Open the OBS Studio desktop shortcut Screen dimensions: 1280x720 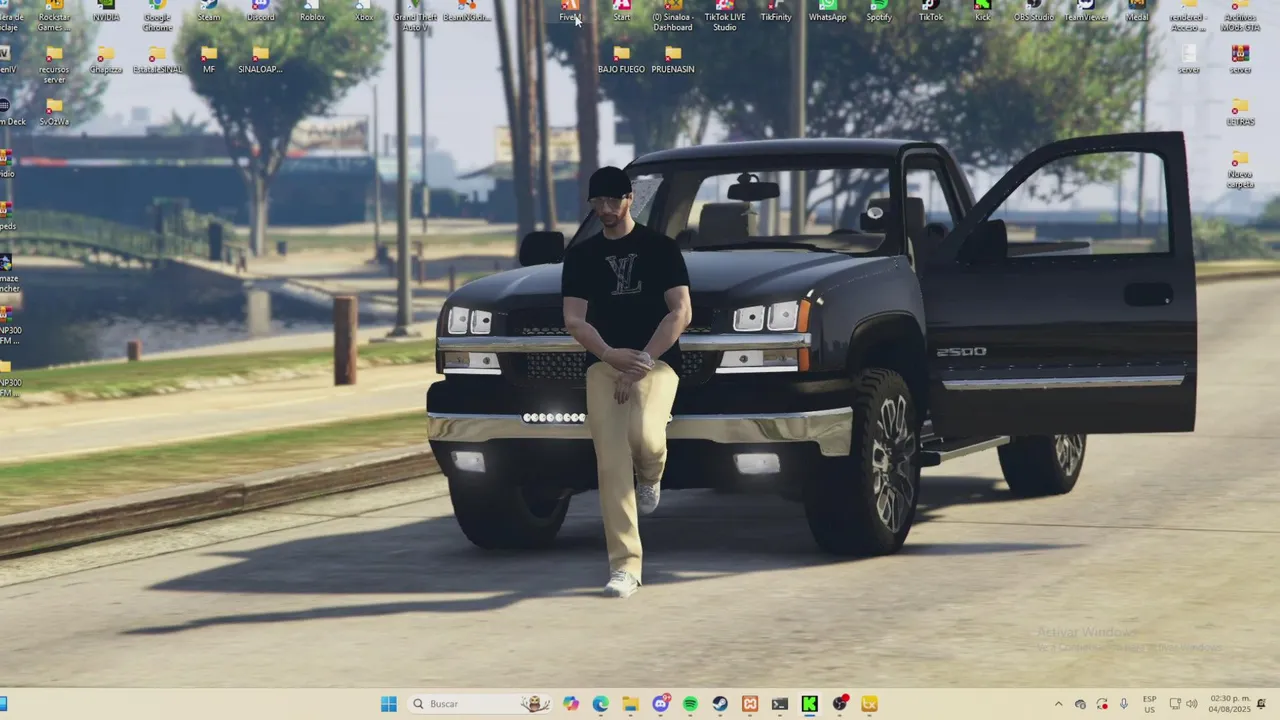pos(1034,12)
